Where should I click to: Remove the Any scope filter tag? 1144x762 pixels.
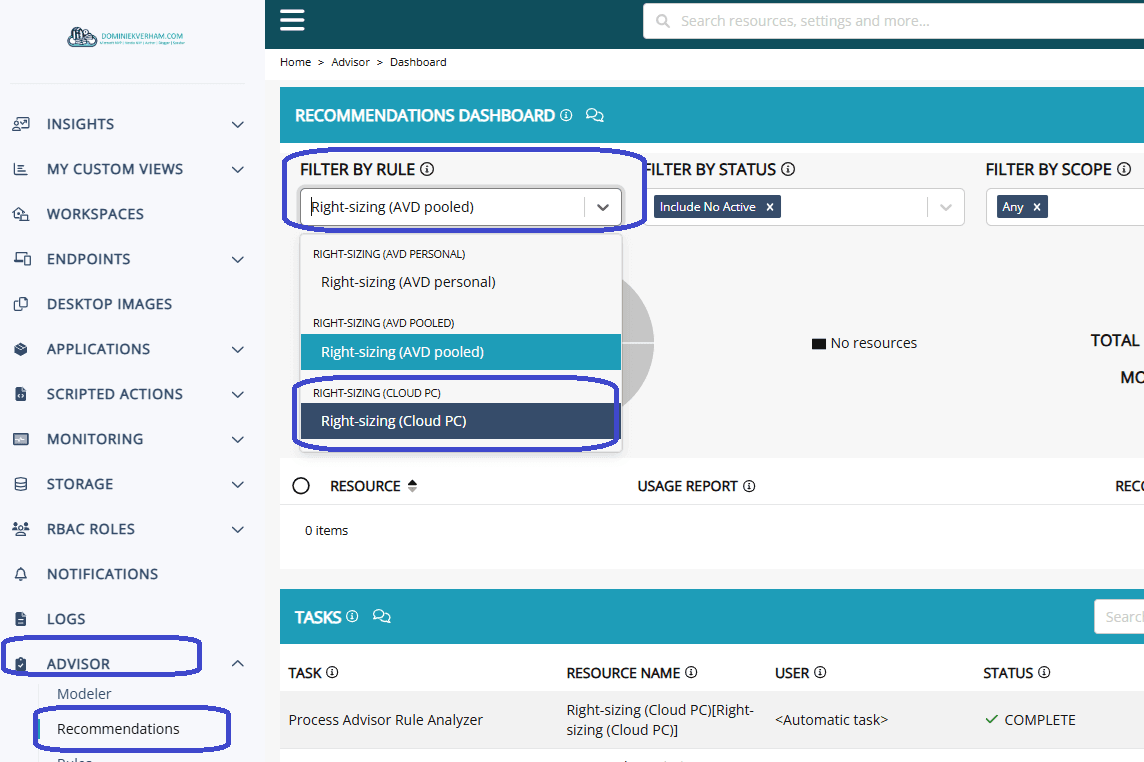[1037, 207]
